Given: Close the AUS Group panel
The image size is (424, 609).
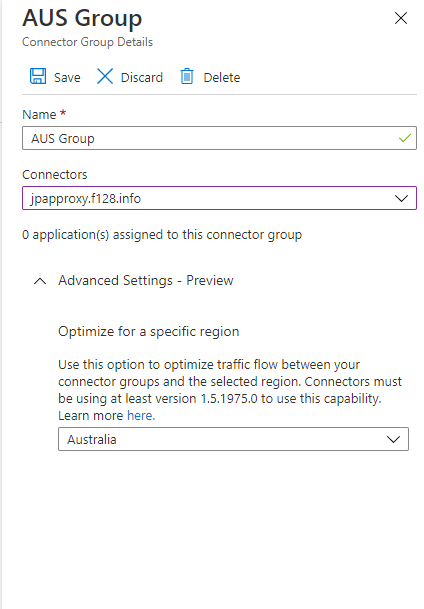Looking at the screenshot, I should point(401,18).
